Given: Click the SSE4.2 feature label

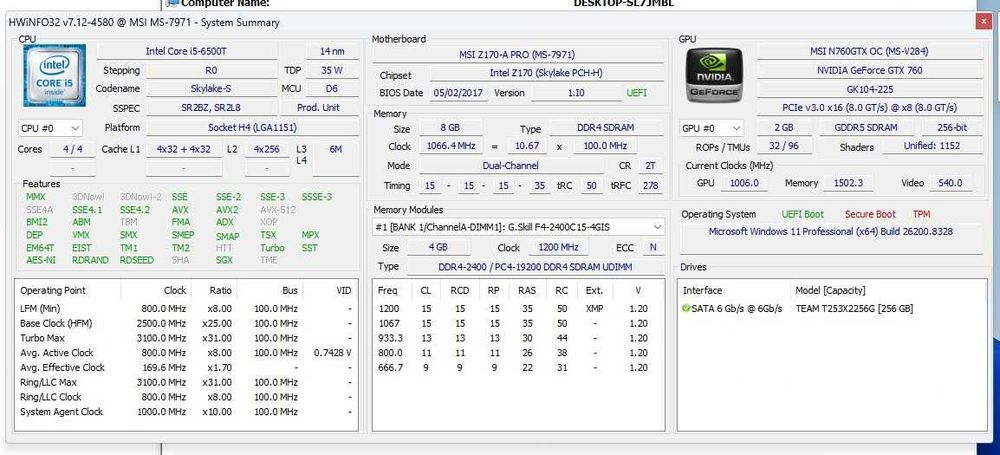Looking at the screenshot, I should pyautogui.click(x=135, y=210).
